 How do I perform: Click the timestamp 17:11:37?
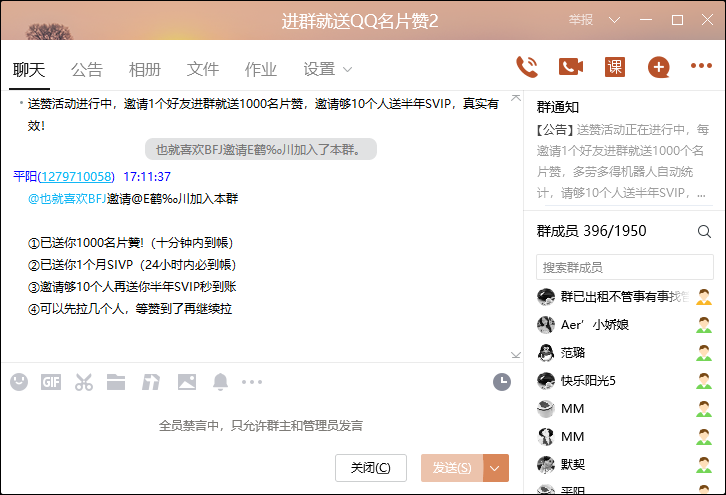pyautogui.click(x=147, y=176)
